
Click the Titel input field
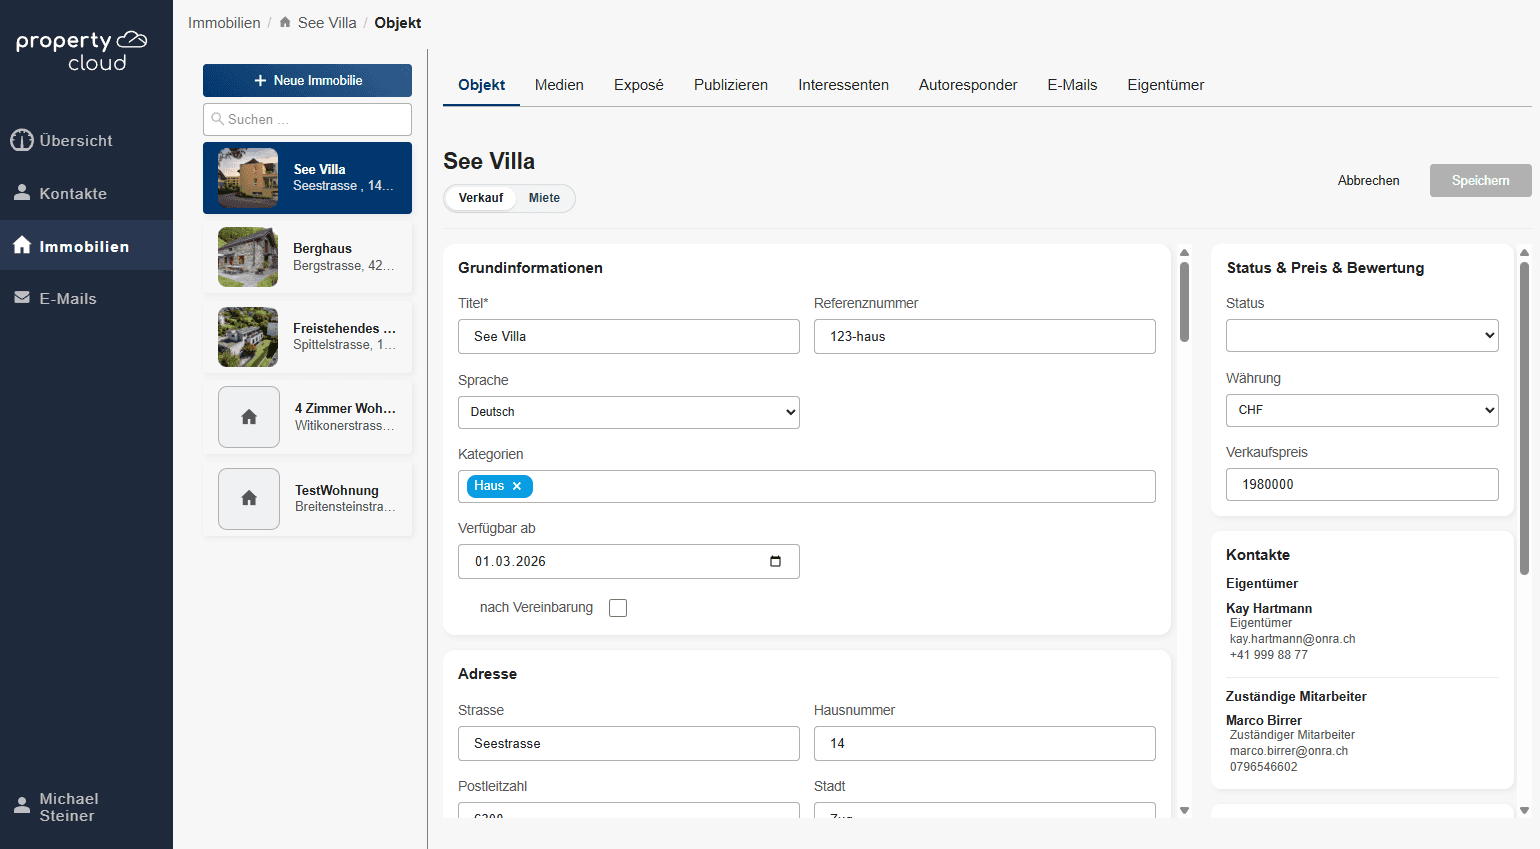(x=629, y=336)
